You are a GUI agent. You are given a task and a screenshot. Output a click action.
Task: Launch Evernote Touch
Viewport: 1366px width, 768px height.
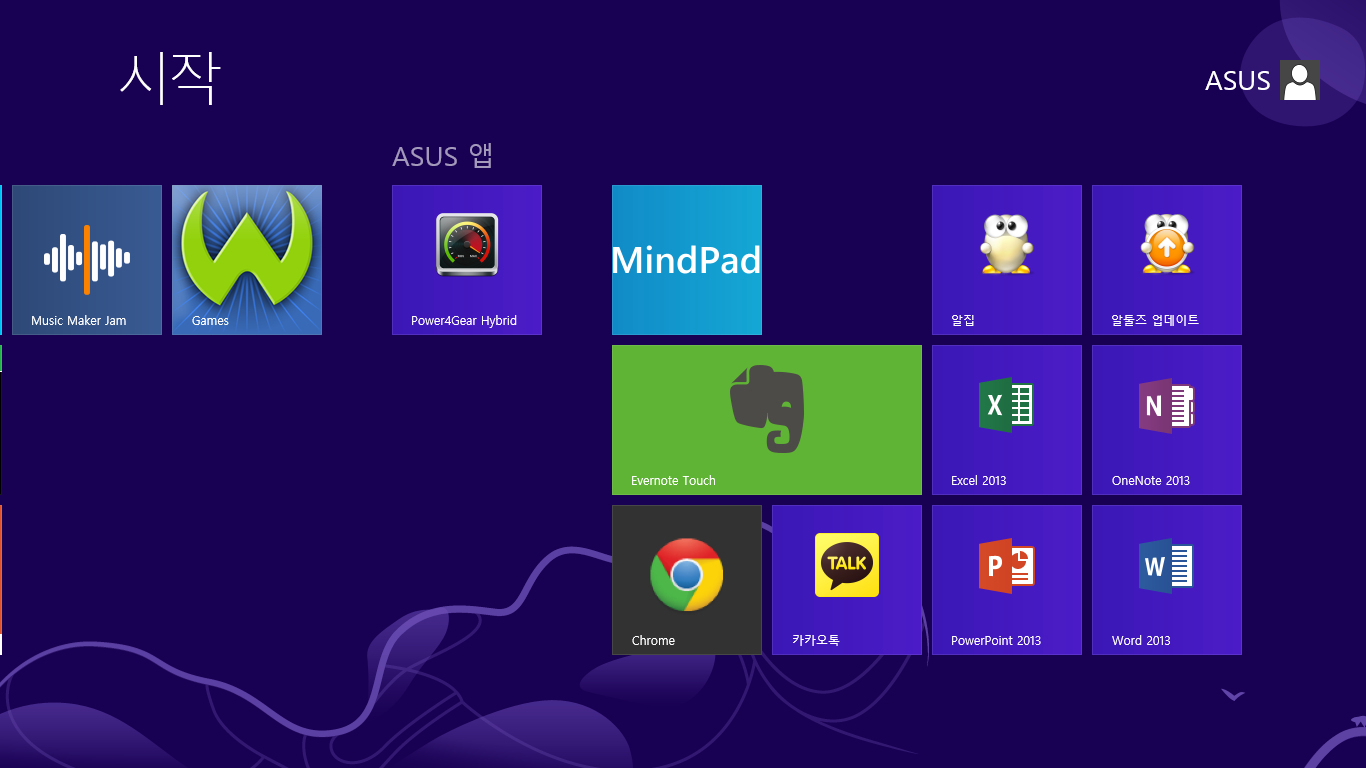pyautogui.click(x=767, y=420)
